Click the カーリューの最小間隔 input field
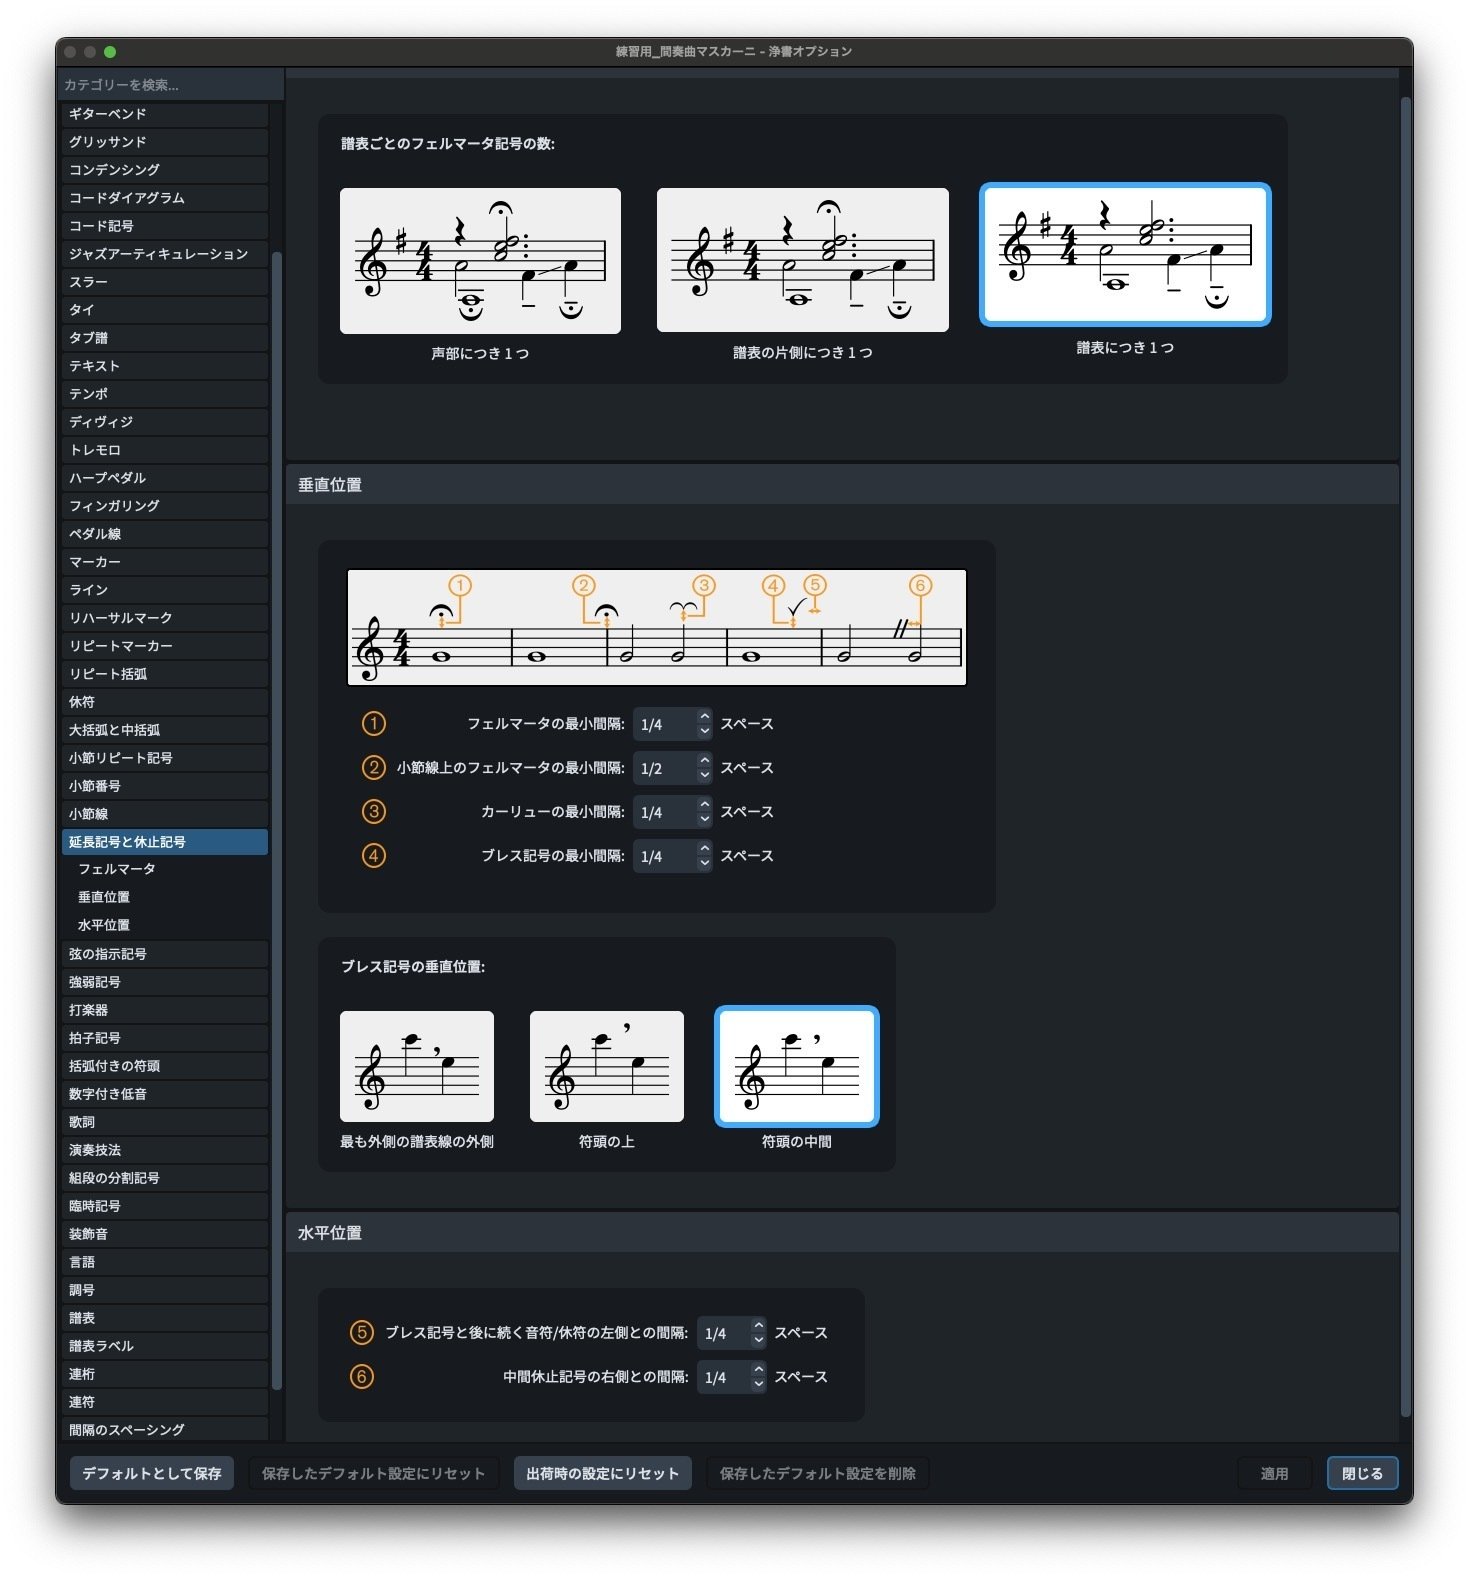Viewport: 1469px width, 1578px height. pos(665,812)
